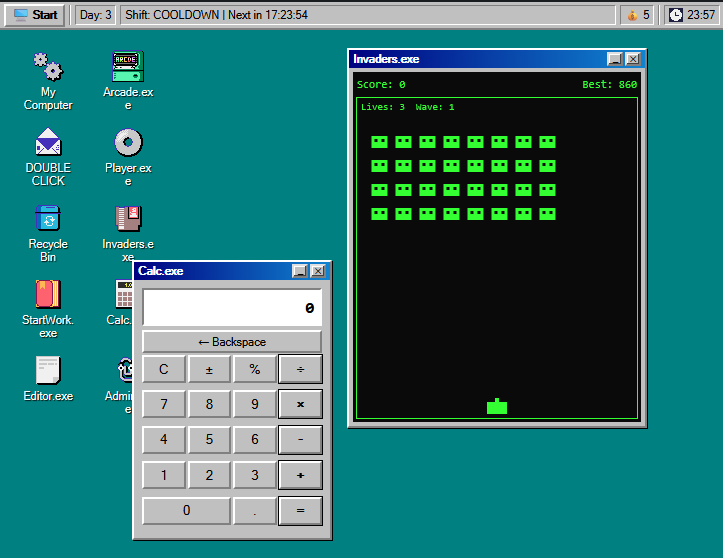Viewport: 723px width, 558px height.
Task: Click the Score: 0 text in Invaders
Action: pos(381,85)
